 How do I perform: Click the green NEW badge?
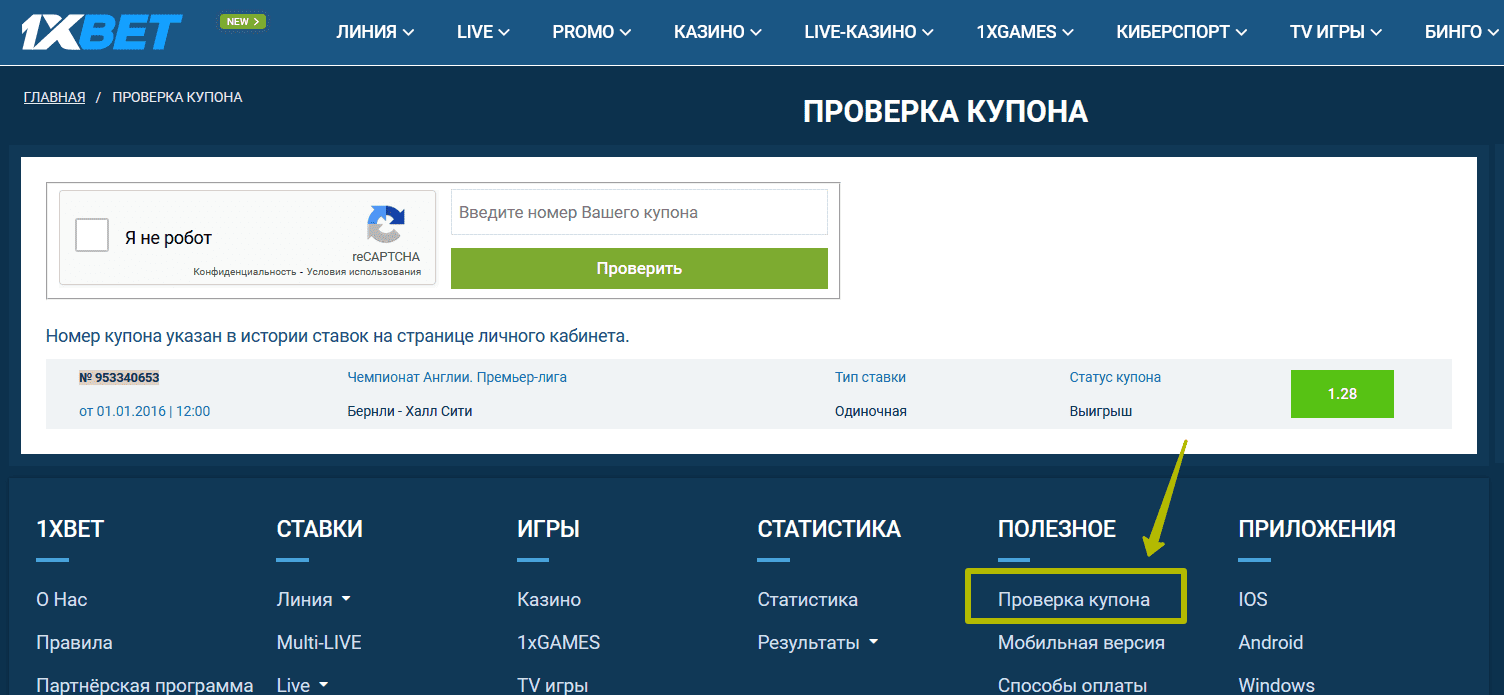(242, 20)
